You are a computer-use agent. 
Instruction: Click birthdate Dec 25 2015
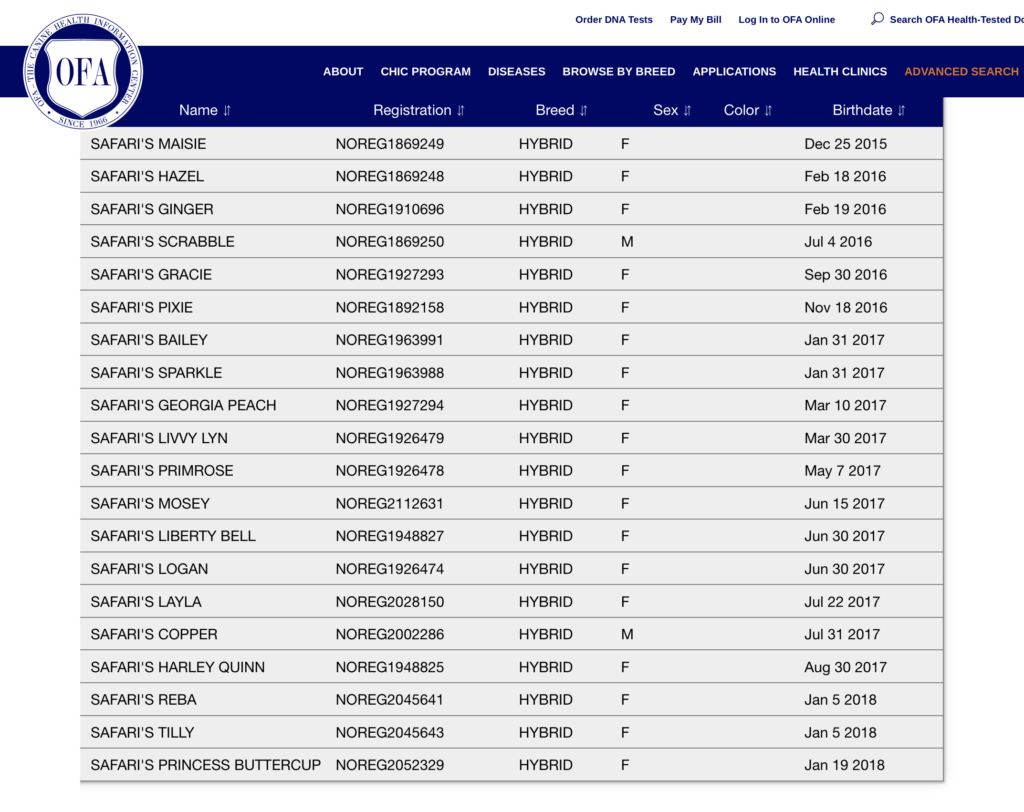tap(846, 144)
